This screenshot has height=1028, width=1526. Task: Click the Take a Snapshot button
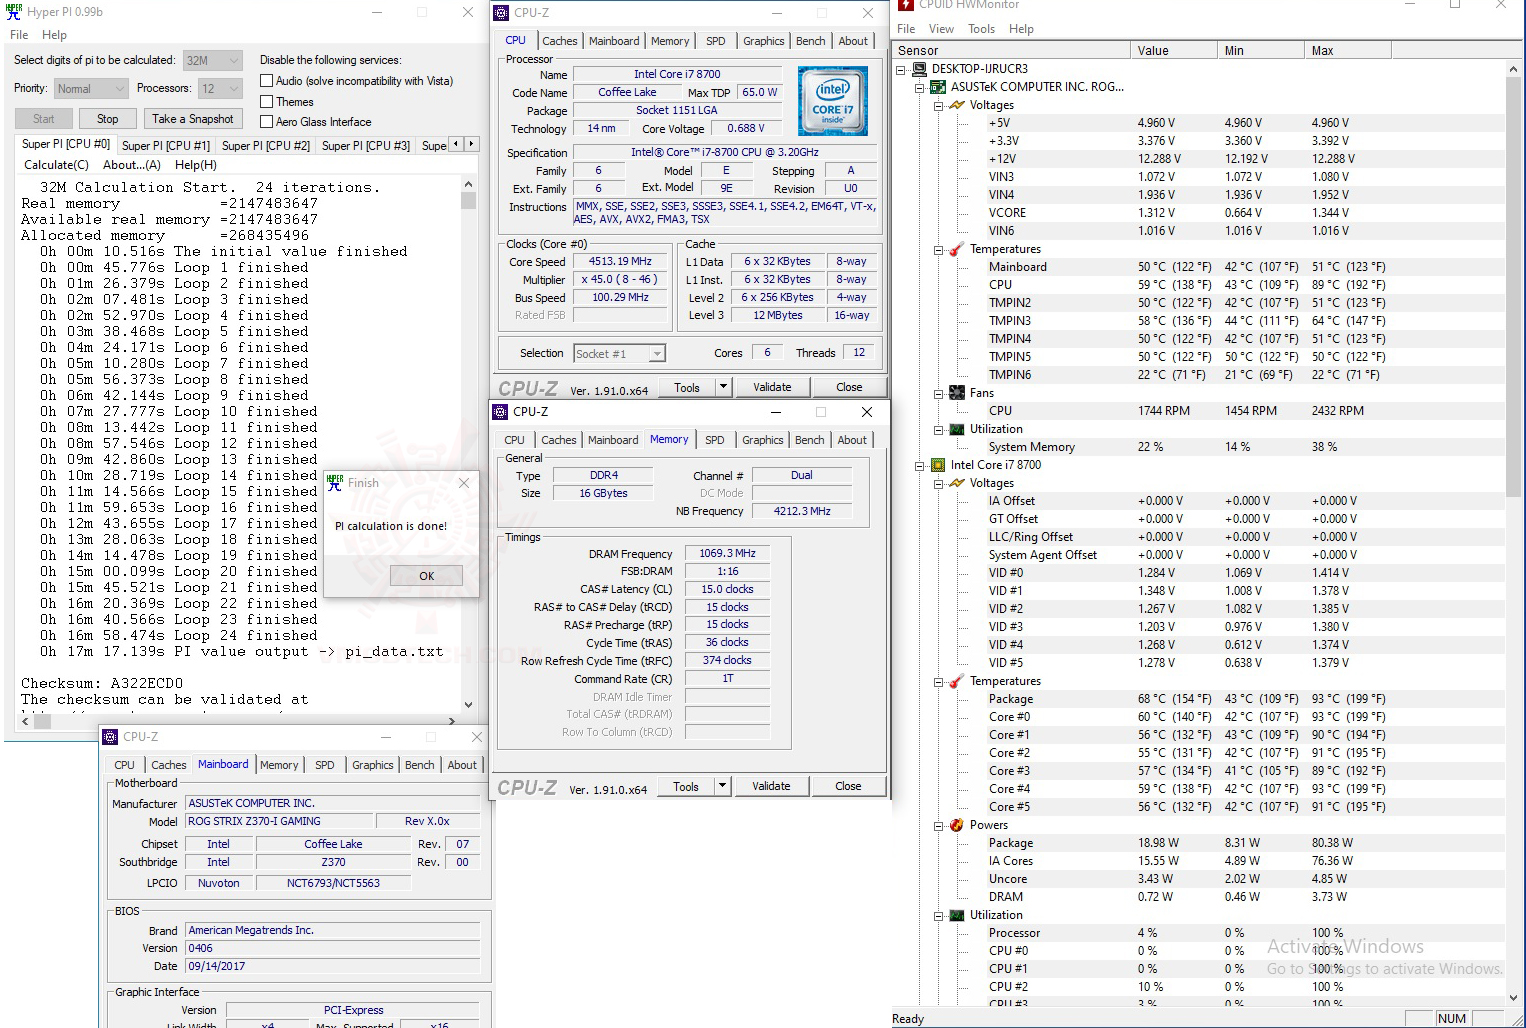click(x=193, y=119)
